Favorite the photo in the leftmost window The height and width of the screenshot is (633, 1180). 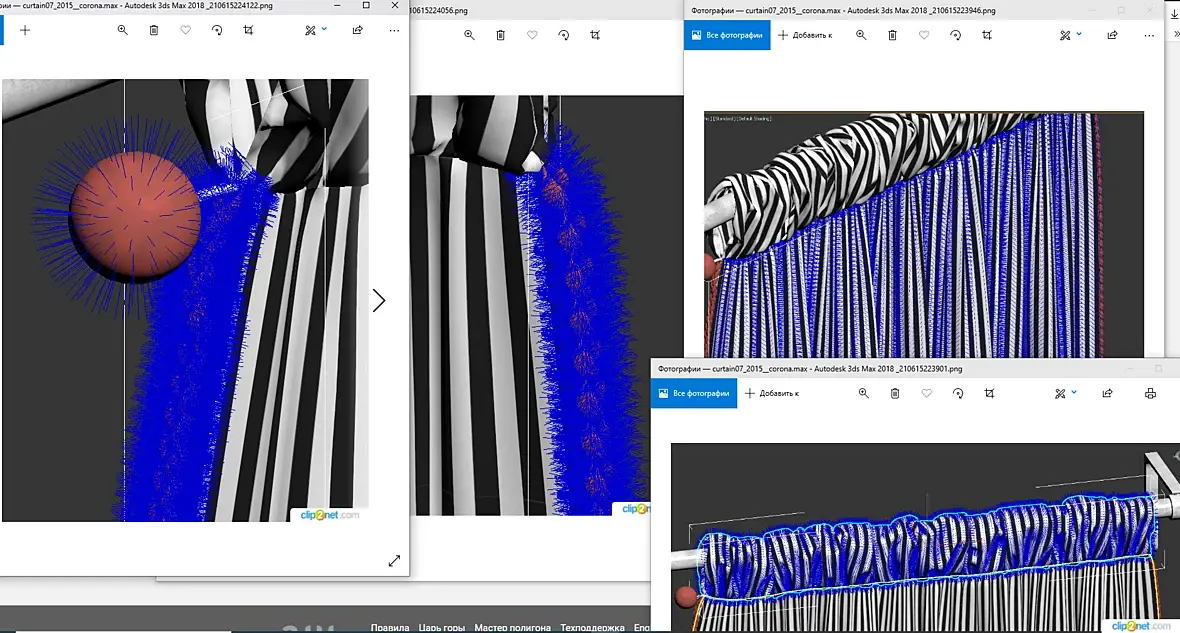point(185,30)
